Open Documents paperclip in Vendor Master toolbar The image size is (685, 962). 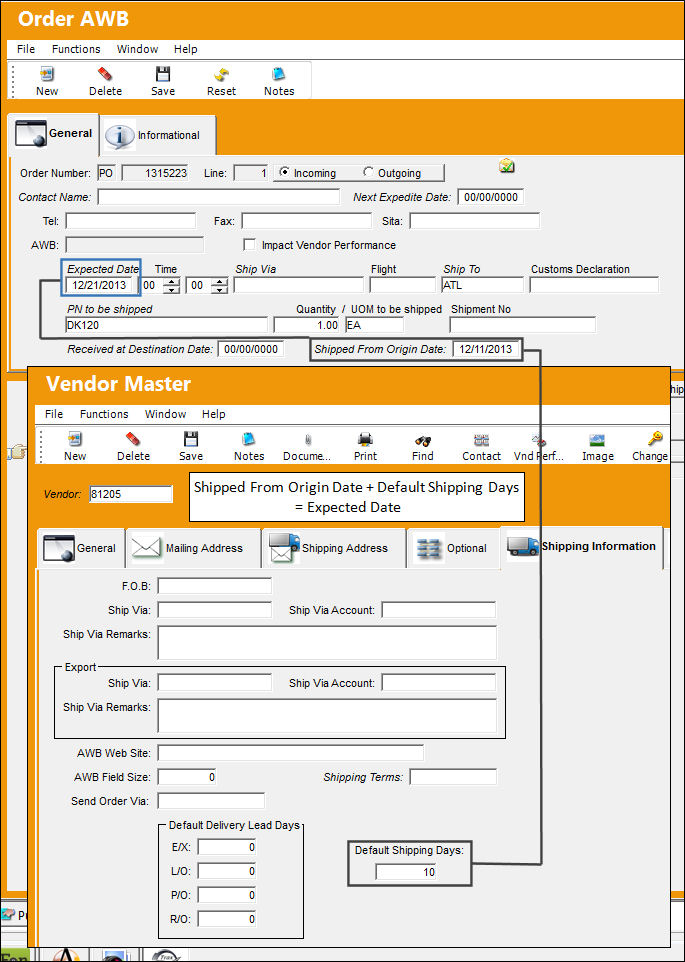click(x=307, y=440)
